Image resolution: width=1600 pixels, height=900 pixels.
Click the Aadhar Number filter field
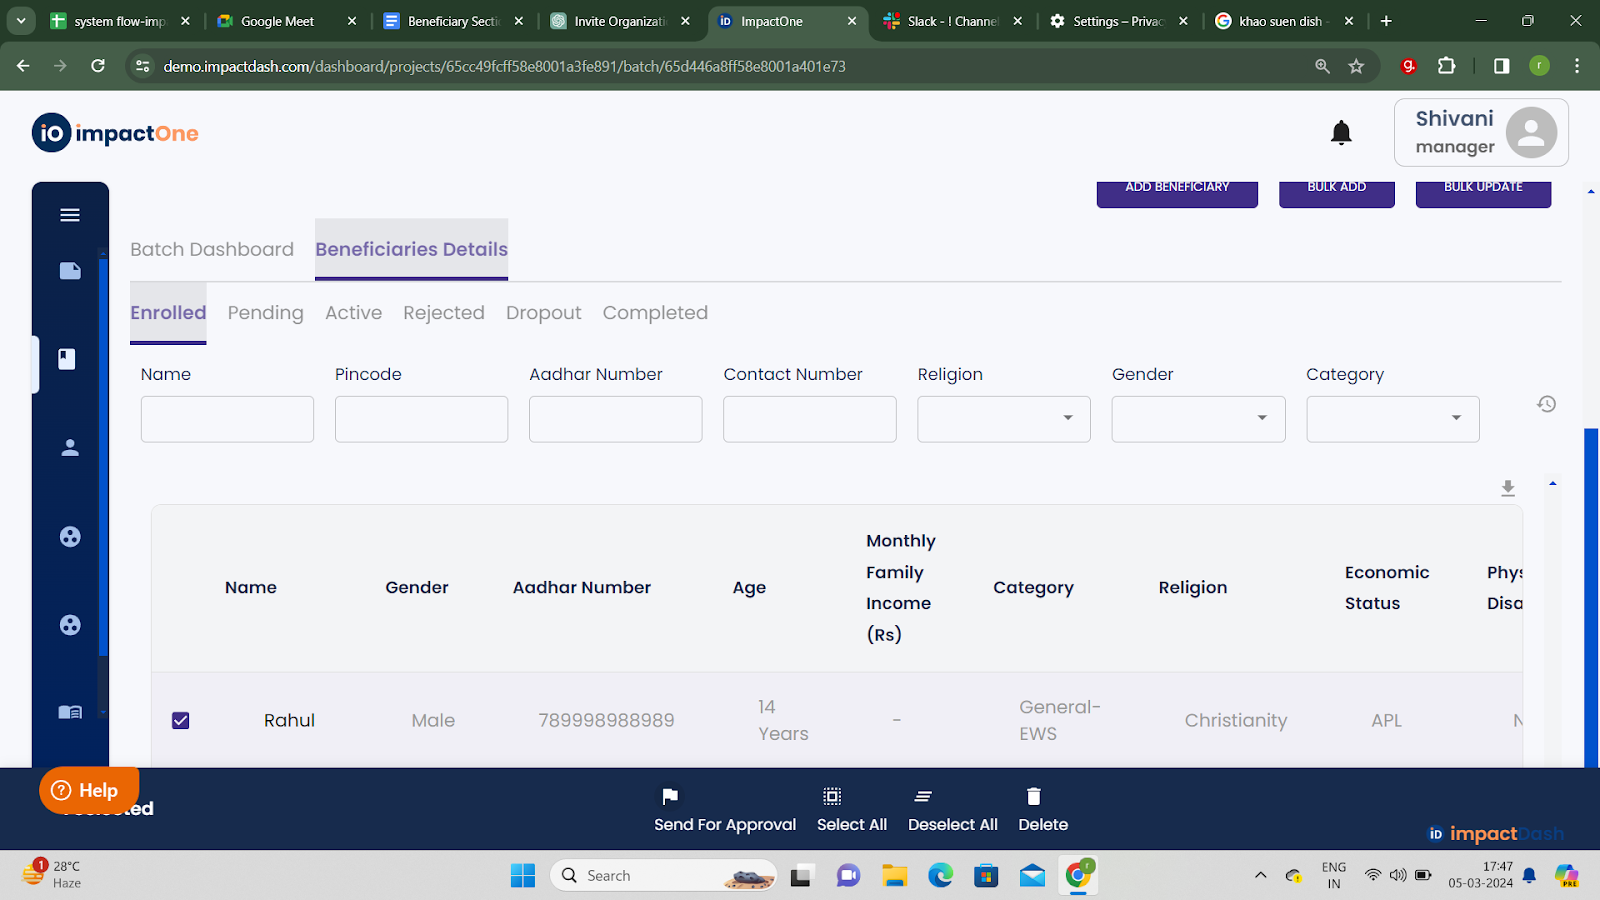point(615,419)
